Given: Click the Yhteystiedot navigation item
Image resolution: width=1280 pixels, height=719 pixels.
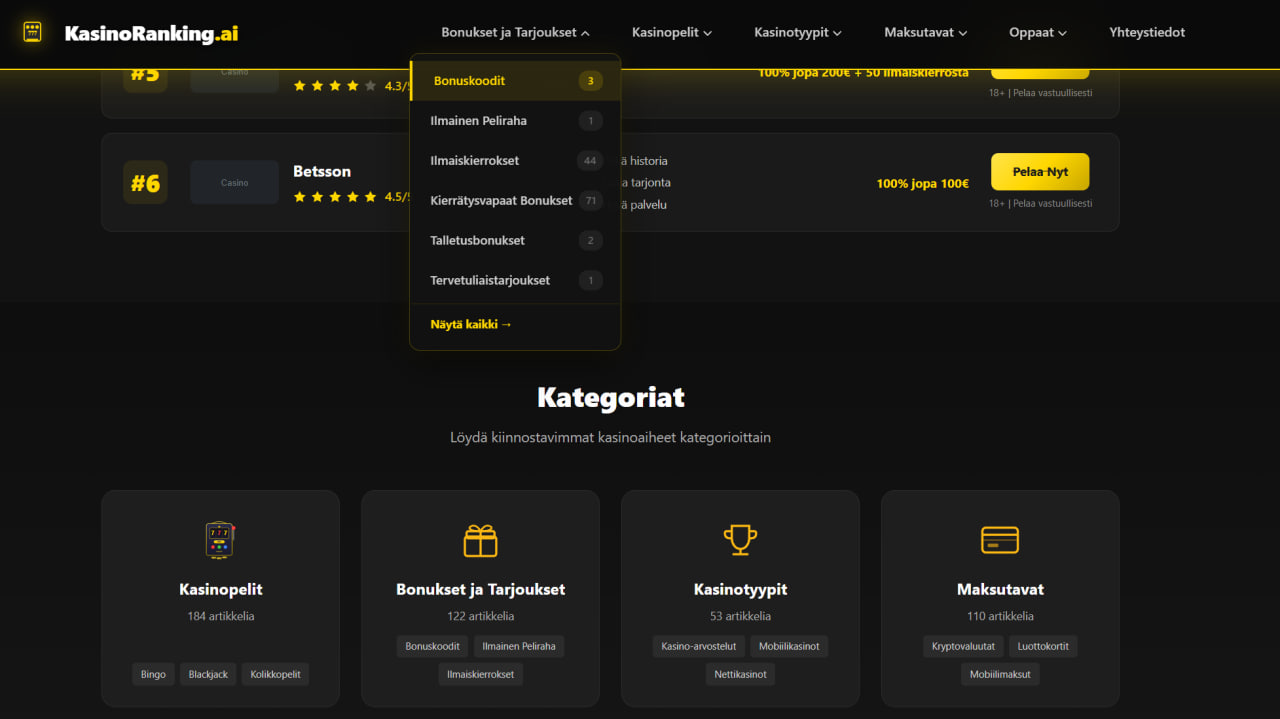Looking at the screenshot, I should (x=1146, y=31).
